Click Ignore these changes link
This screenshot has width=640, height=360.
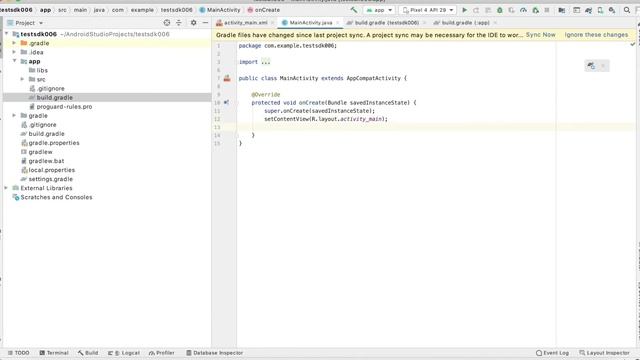tap(596, 35)
